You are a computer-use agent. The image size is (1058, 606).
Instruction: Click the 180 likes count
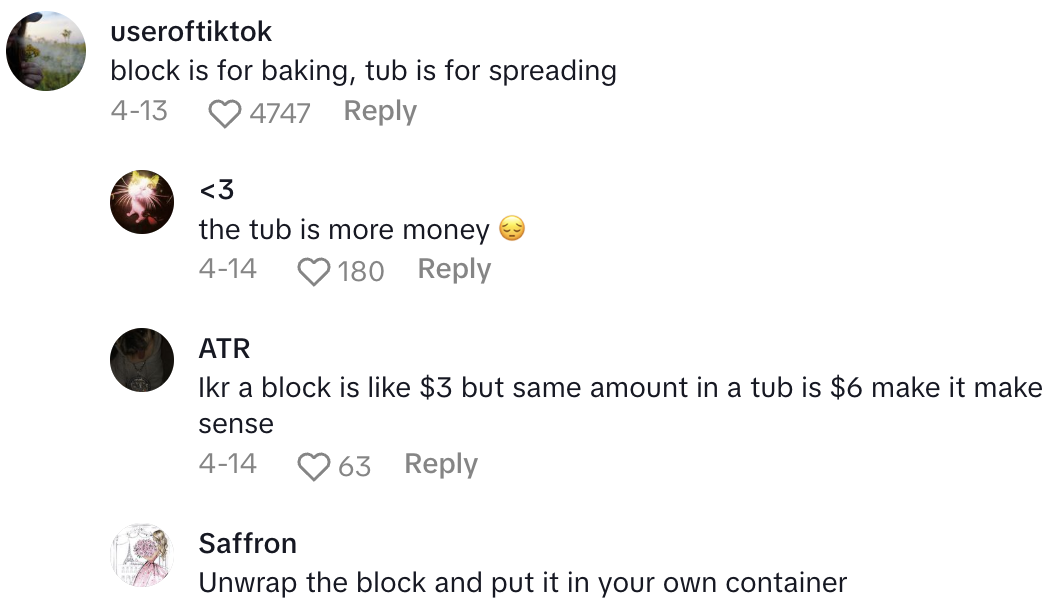pyautogui.click(x=361, y=270)
